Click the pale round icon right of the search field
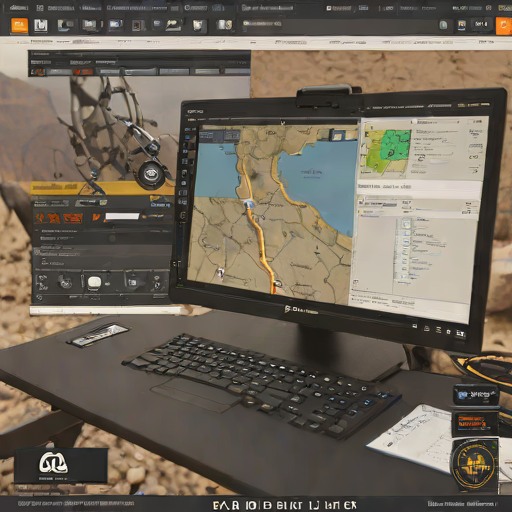512x512 pixels. click(x=443, y=25)
